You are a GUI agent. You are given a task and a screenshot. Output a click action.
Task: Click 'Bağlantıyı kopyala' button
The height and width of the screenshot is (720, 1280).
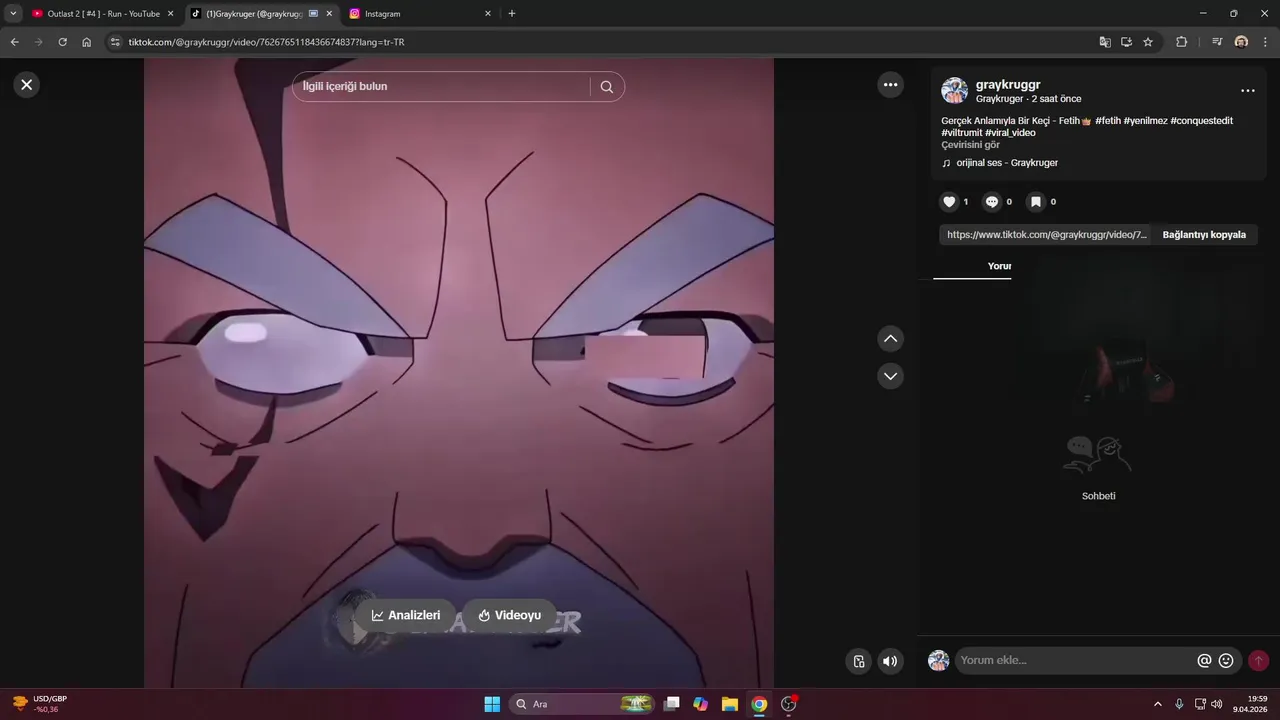pos(1204,235)
